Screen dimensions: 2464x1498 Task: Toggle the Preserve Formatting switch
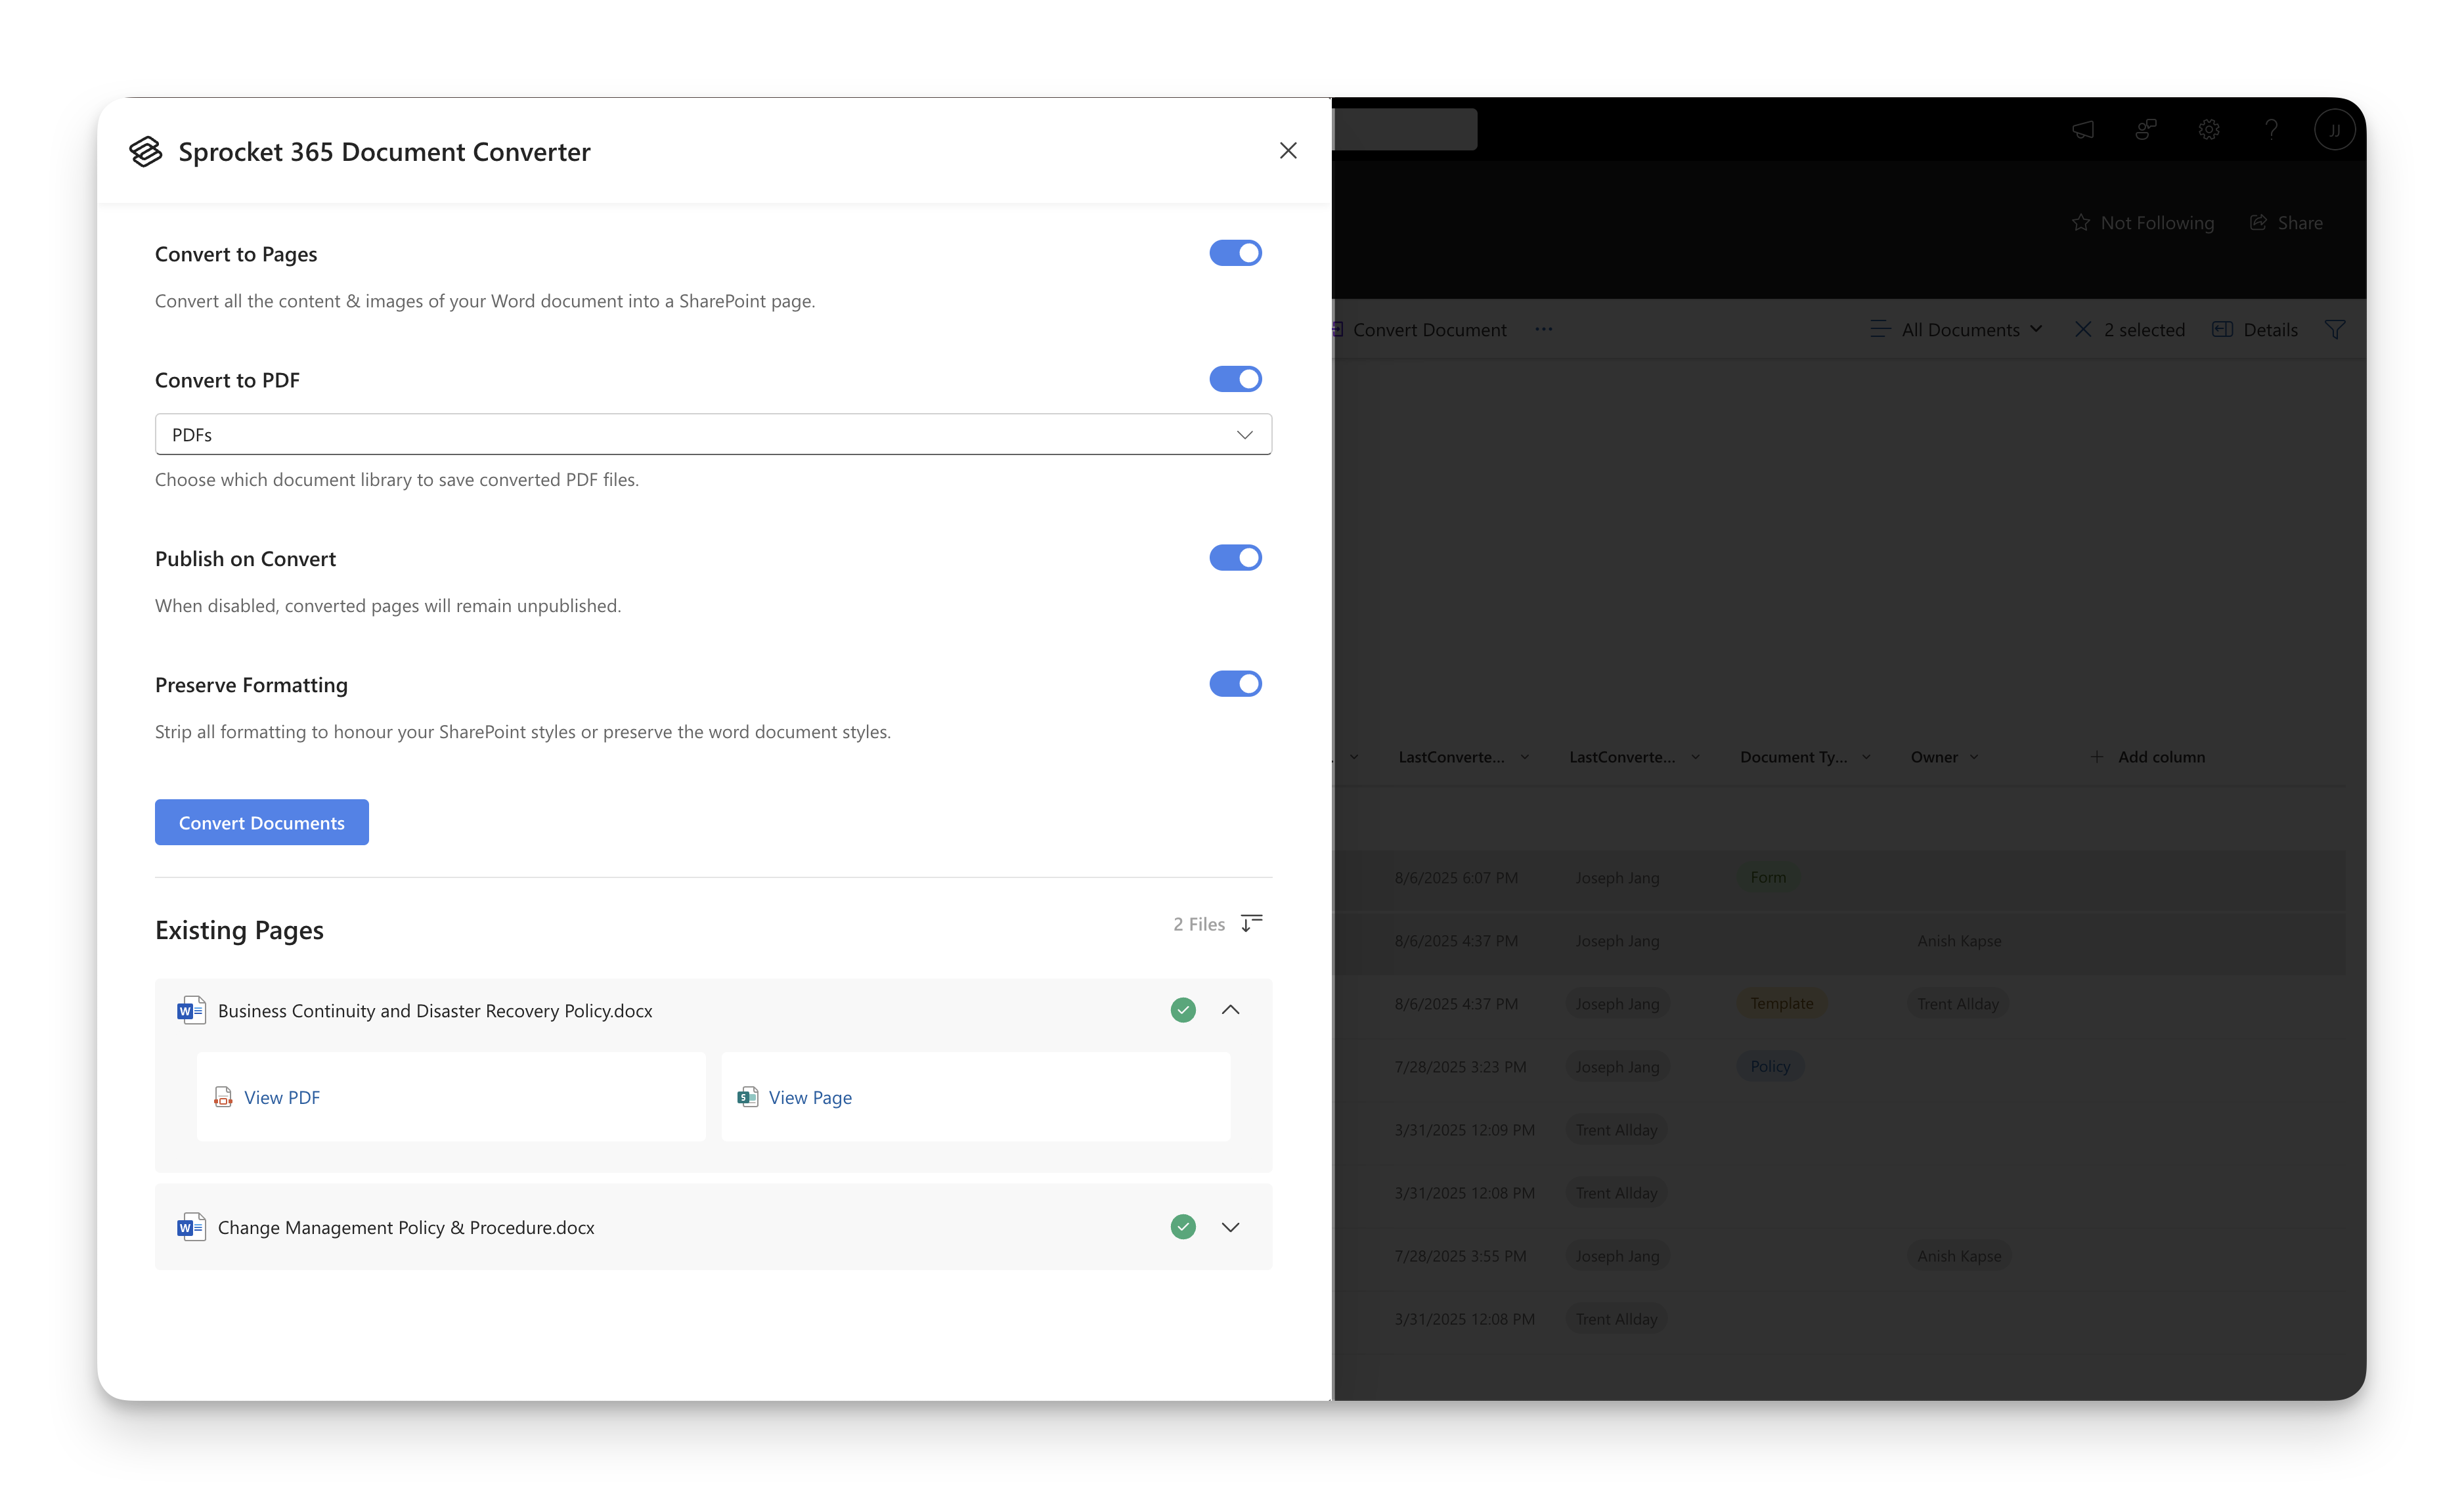point(1235,684)
